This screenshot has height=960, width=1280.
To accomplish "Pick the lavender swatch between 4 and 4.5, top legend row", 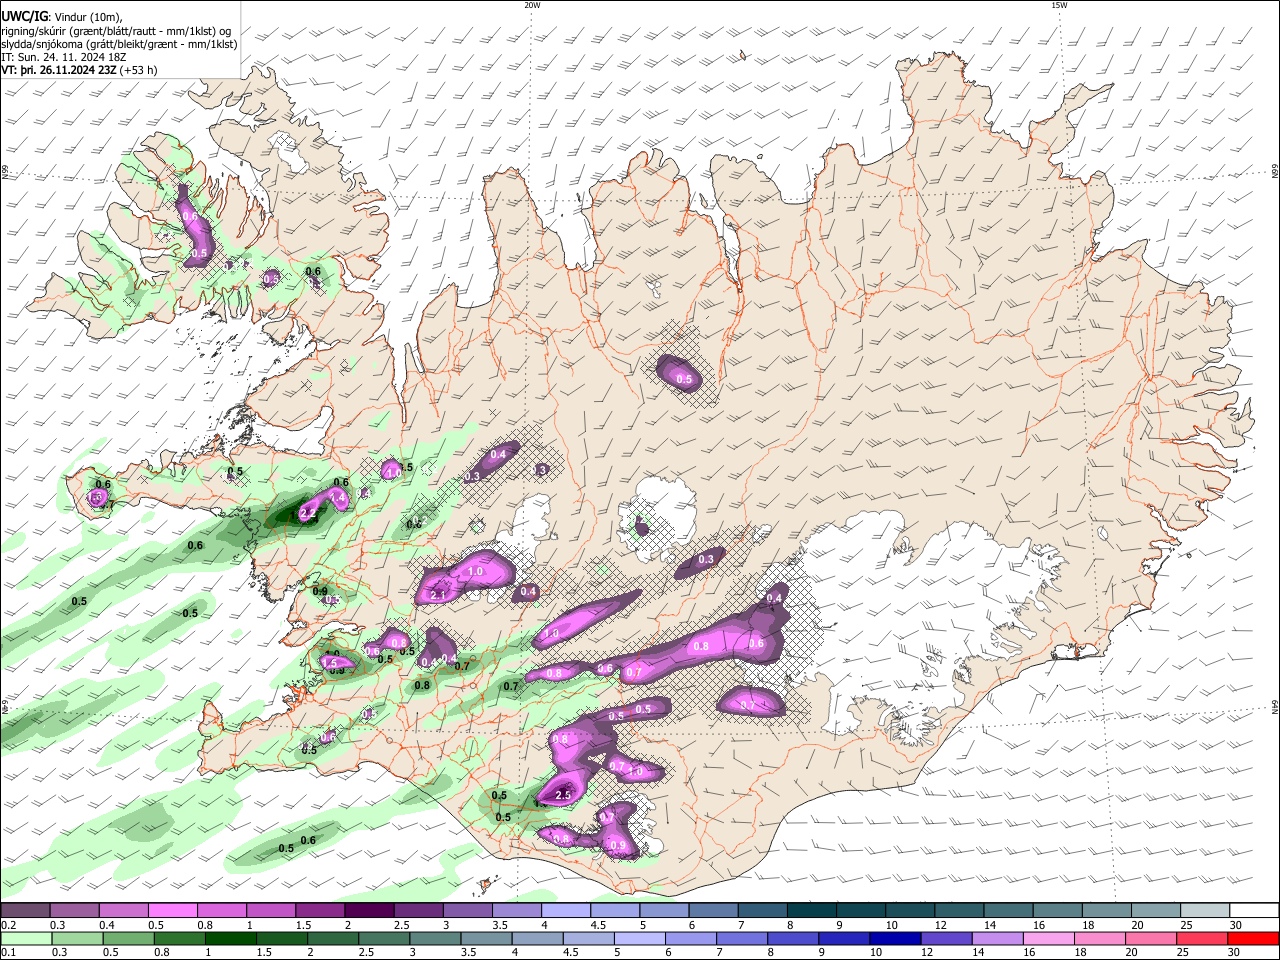I will (564, 911).
